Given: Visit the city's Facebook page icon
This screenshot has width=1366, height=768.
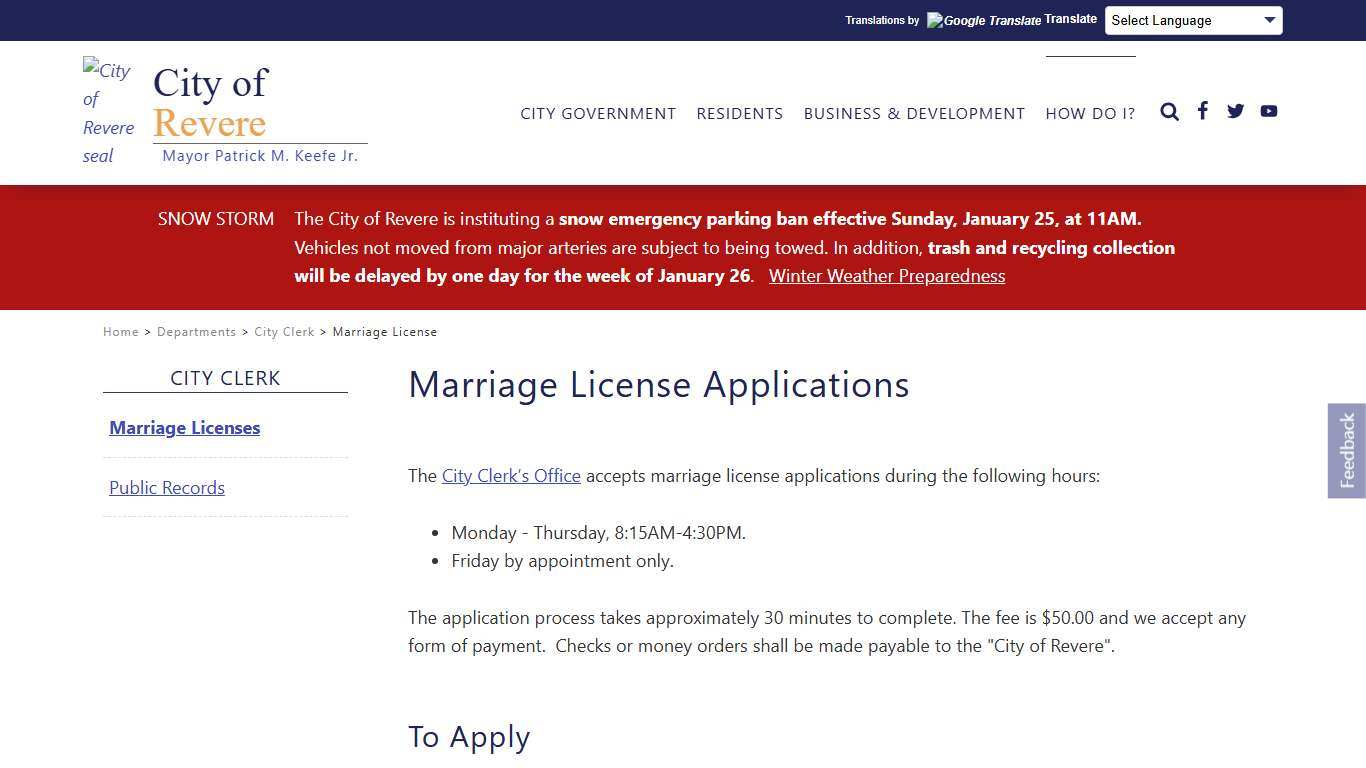Looking at the screenshot, I should tap(1202, 111).
